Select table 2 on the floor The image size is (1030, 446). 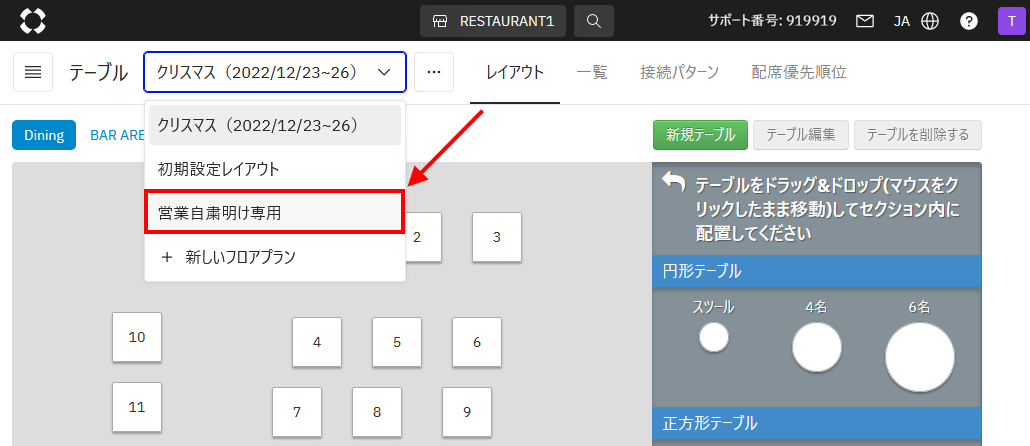[424, 237]
